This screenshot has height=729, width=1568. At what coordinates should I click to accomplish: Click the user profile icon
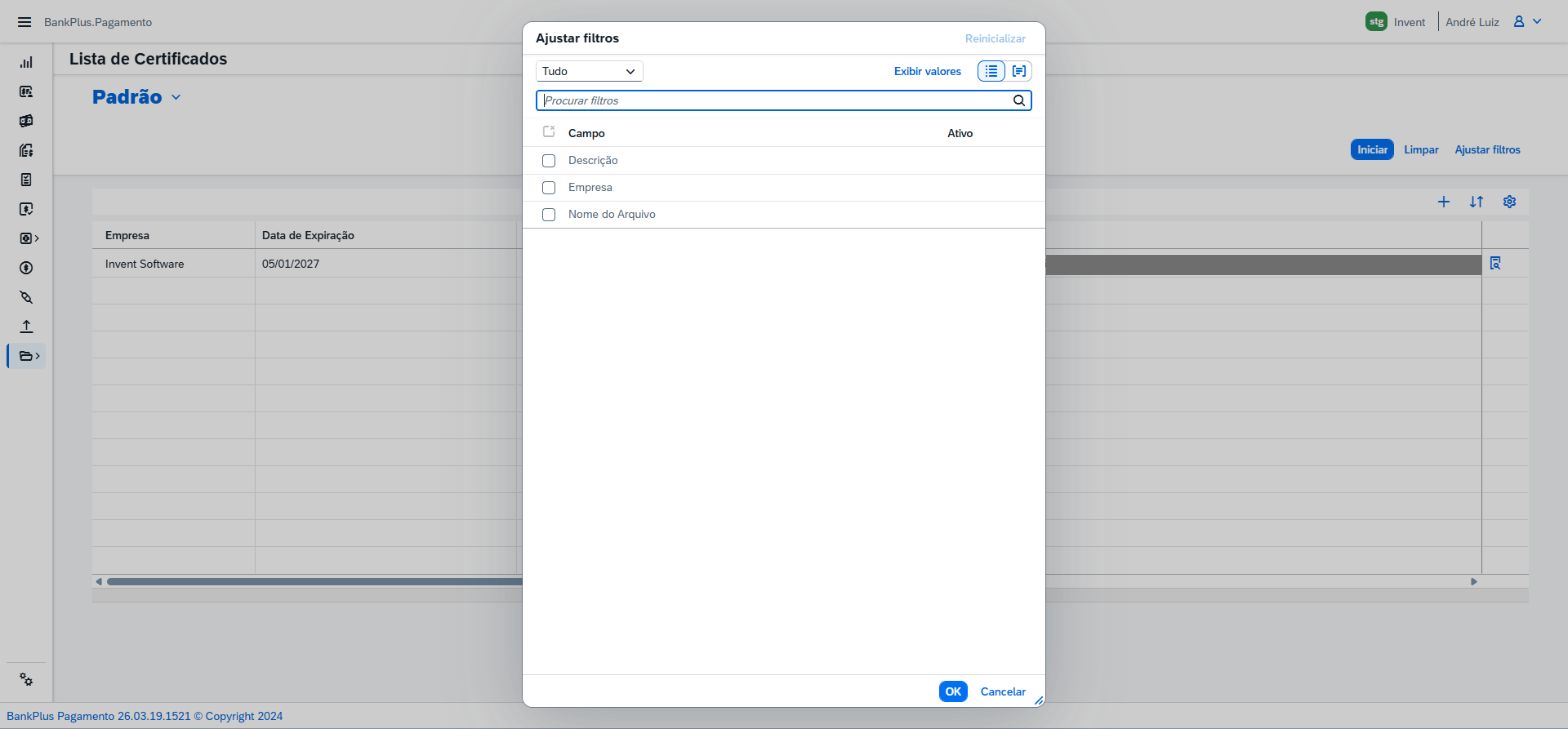tap(1519, 21)
